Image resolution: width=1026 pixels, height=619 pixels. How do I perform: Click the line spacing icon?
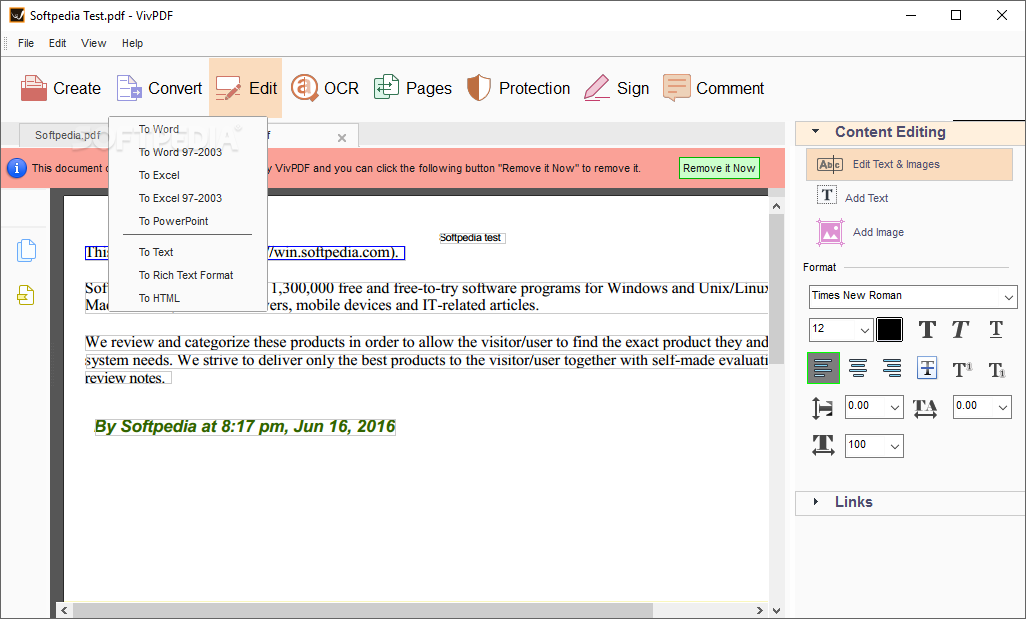coord(823,408)
